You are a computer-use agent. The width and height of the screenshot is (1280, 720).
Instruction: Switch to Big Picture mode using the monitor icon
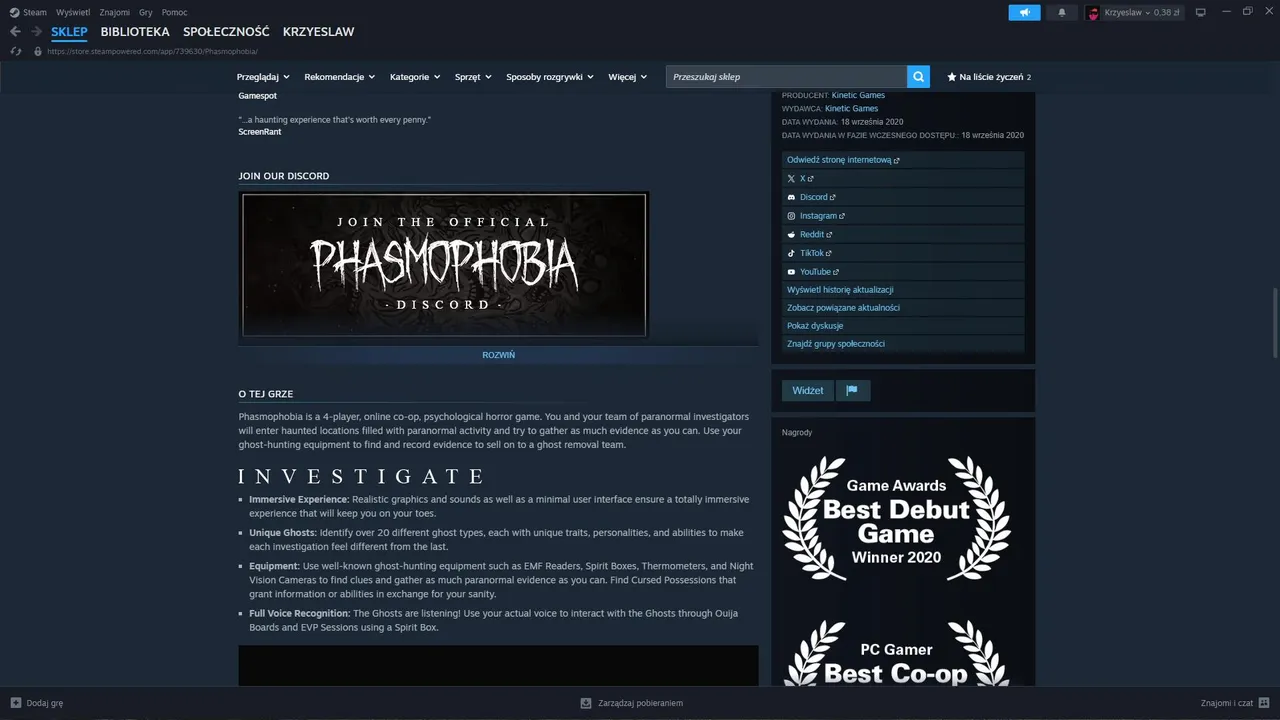click(1201, 12)
